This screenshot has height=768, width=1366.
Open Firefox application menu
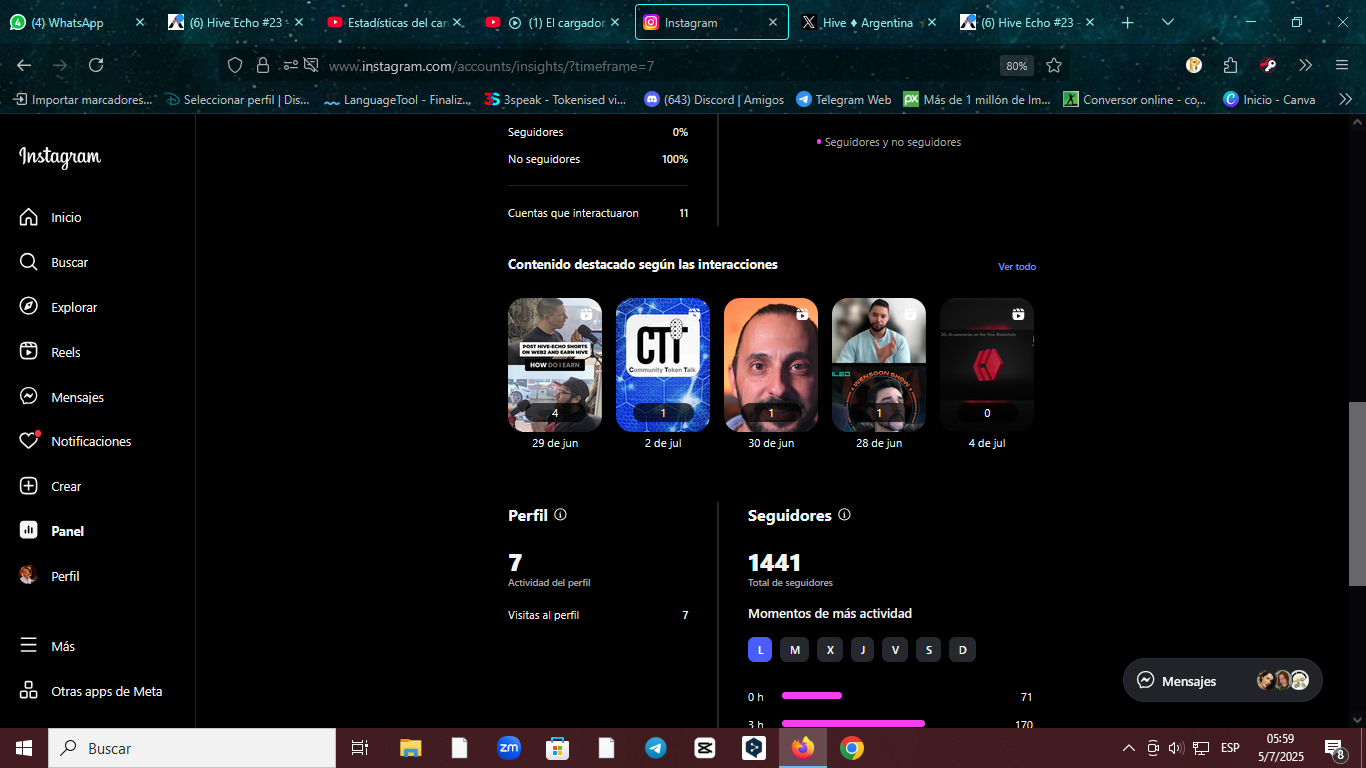[x=1342, y=65]
